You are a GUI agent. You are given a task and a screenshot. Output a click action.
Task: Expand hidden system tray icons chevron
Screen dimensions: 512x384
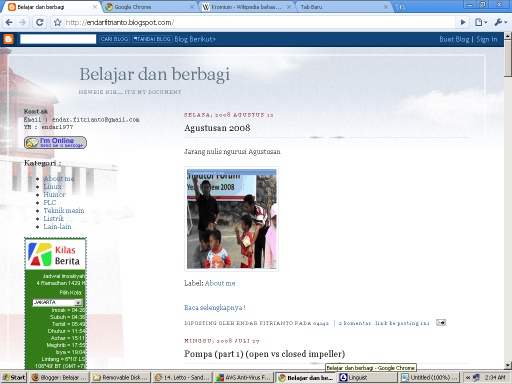[468, 377]
